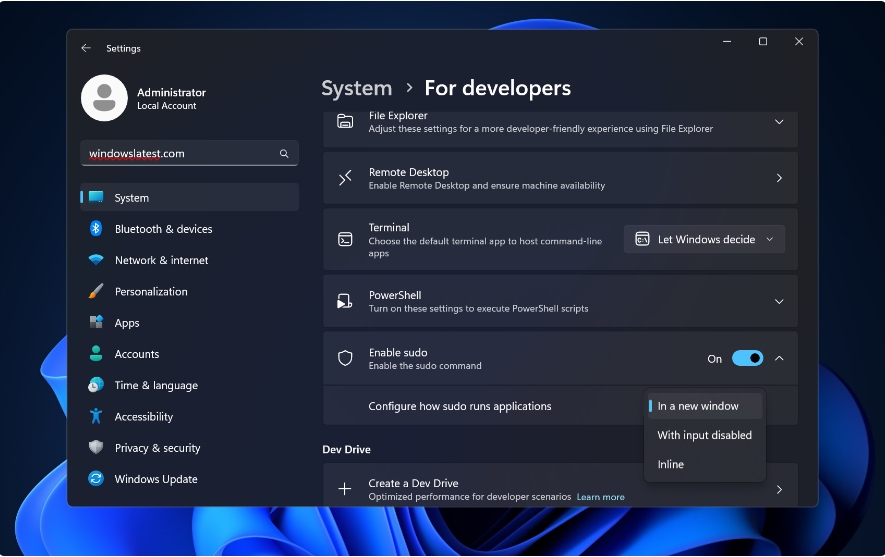885x557 pixels.
Task: Click the Administrator profile avatar
Action: pos(104,98)
